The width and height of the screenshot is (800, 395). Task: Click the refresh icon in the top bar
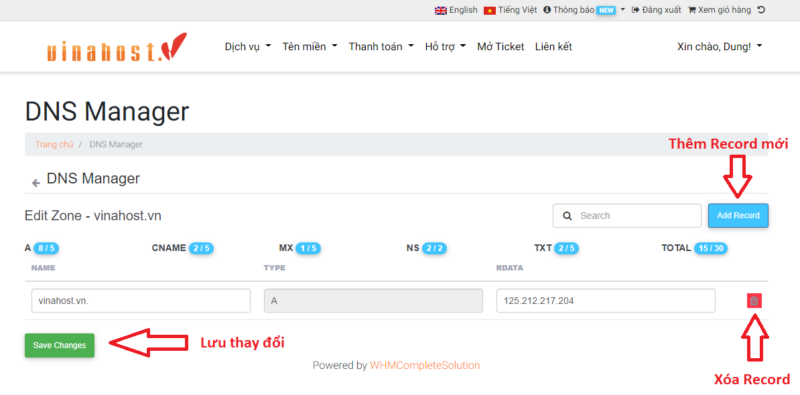coord(761,10)
